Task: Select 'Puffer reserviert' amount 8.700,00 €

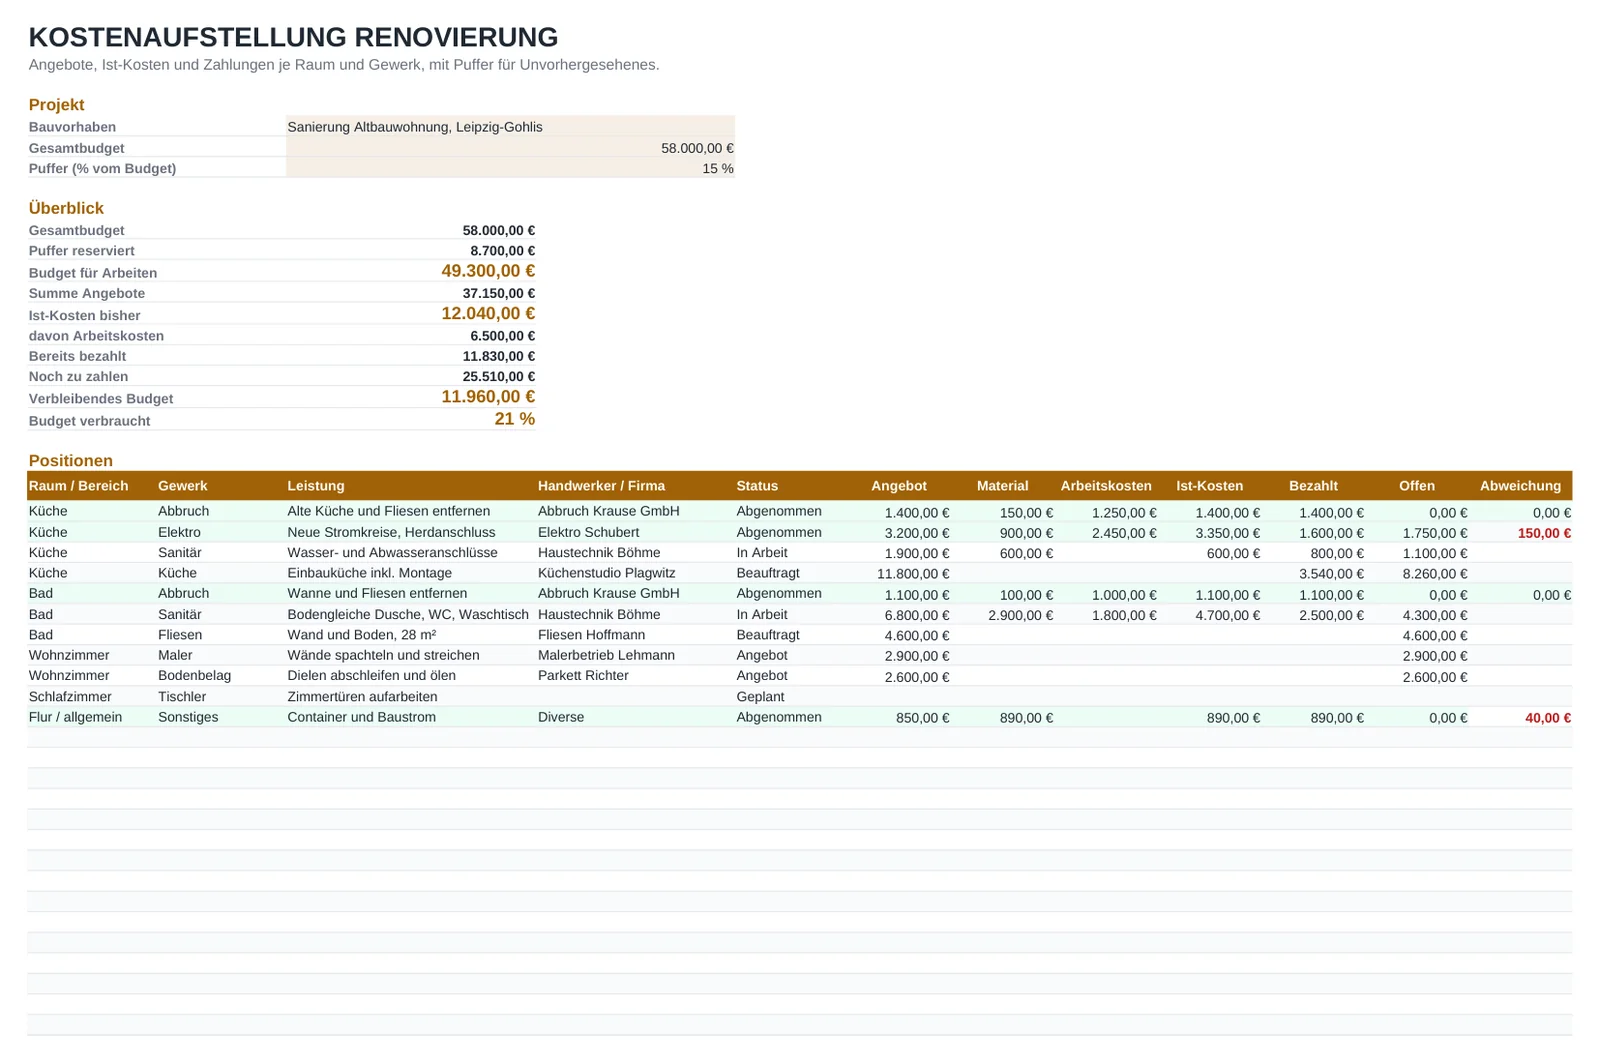Action: [x=503, y=251]
